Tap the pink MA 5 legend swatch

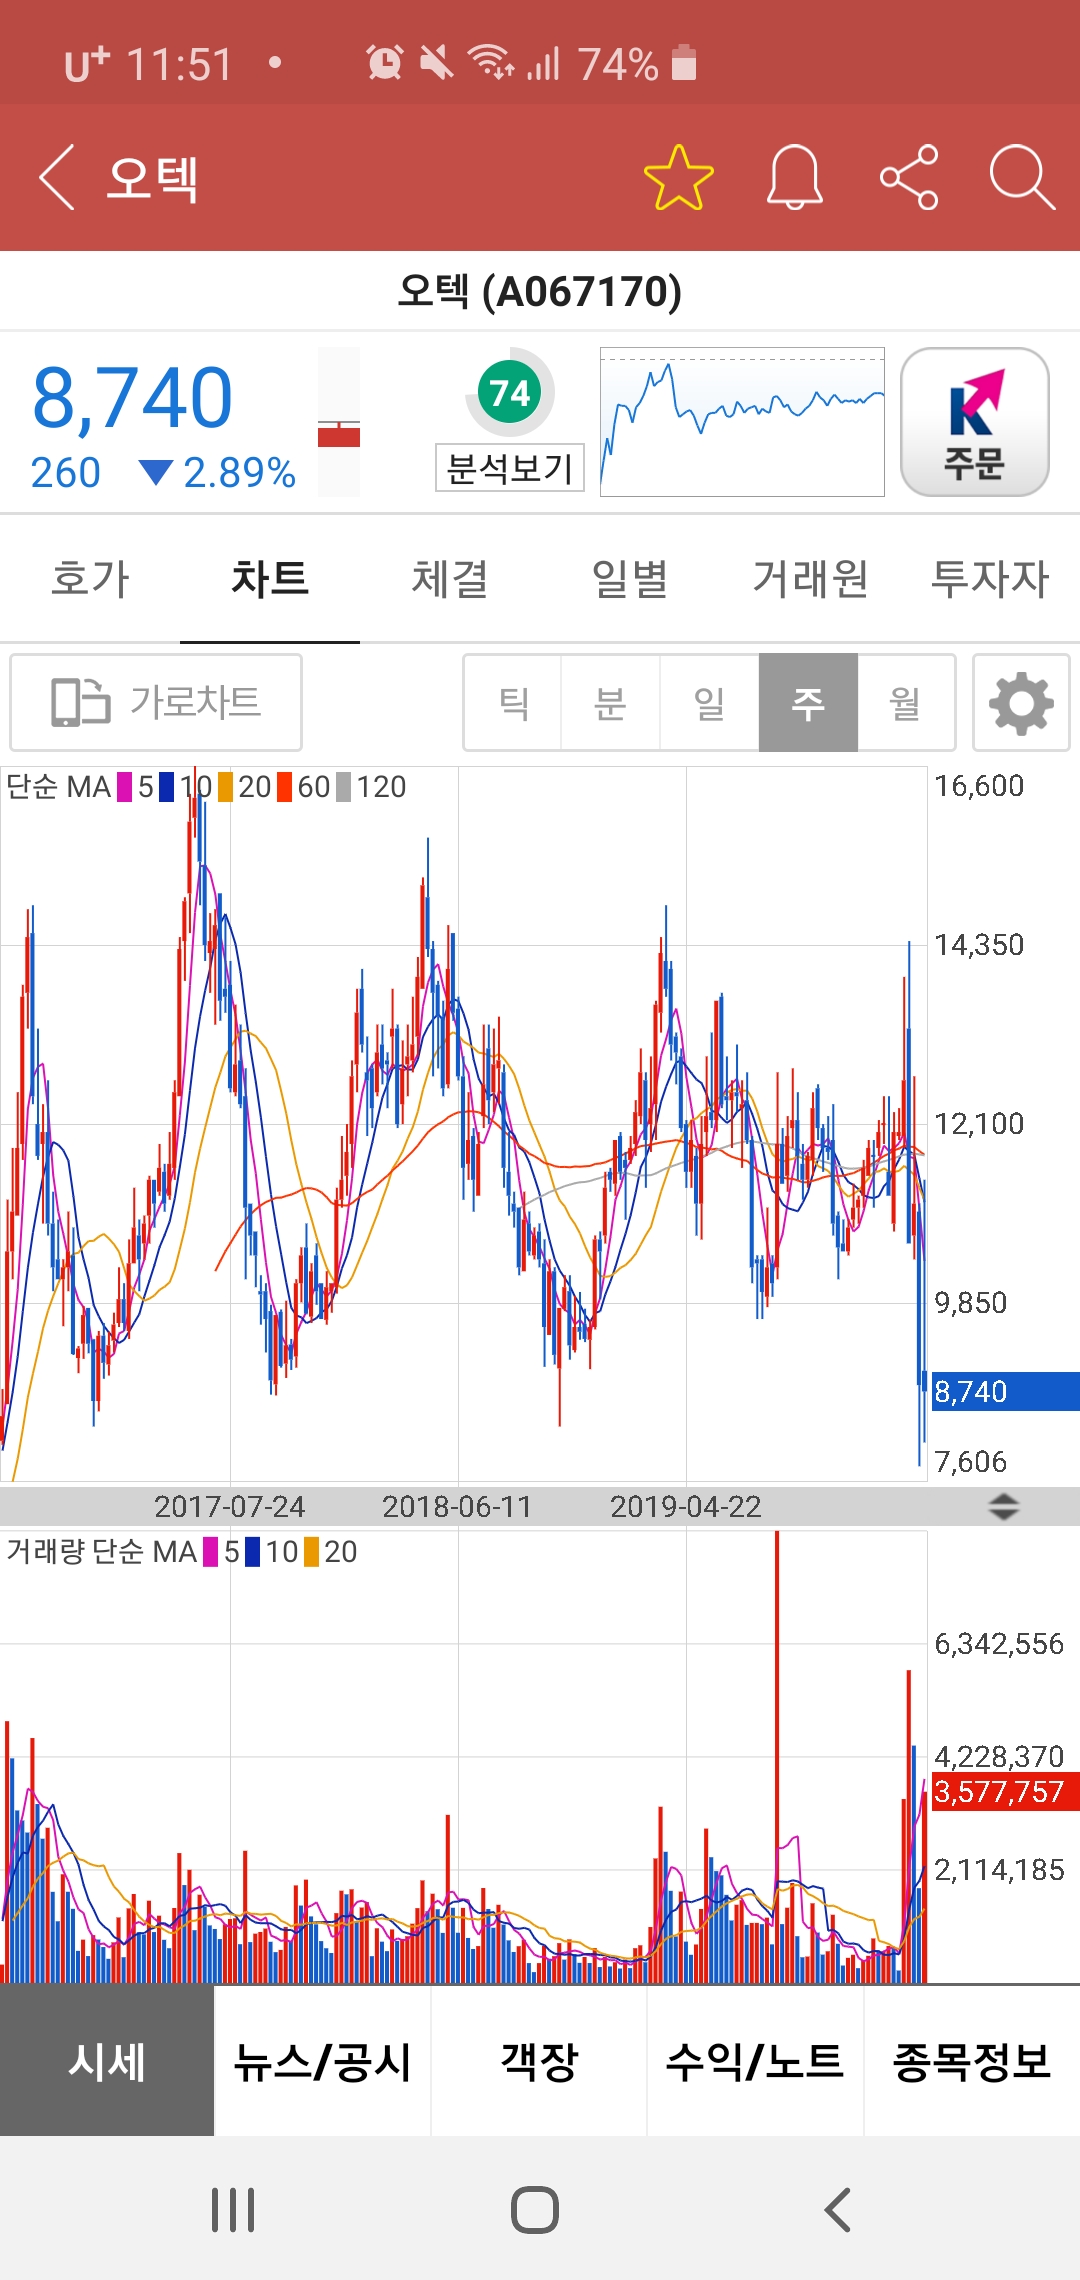125,787
